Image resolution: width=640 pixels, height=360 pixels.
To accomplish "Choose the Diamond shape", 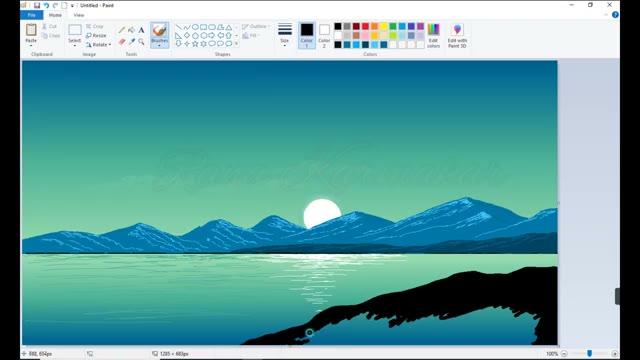I will click(x=187, y=36).
